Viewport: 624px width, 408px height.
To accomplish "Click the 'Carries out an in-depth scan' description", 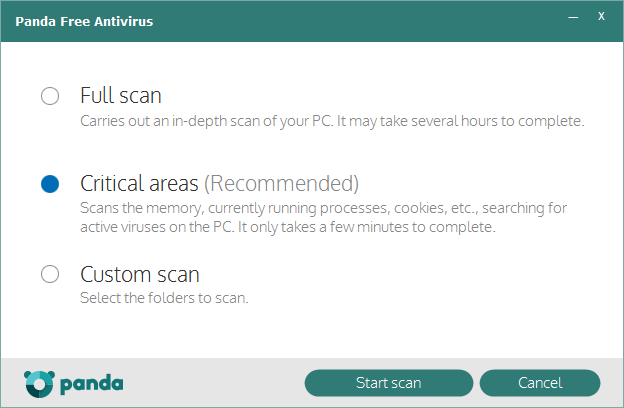I will (x=332, y=121).
